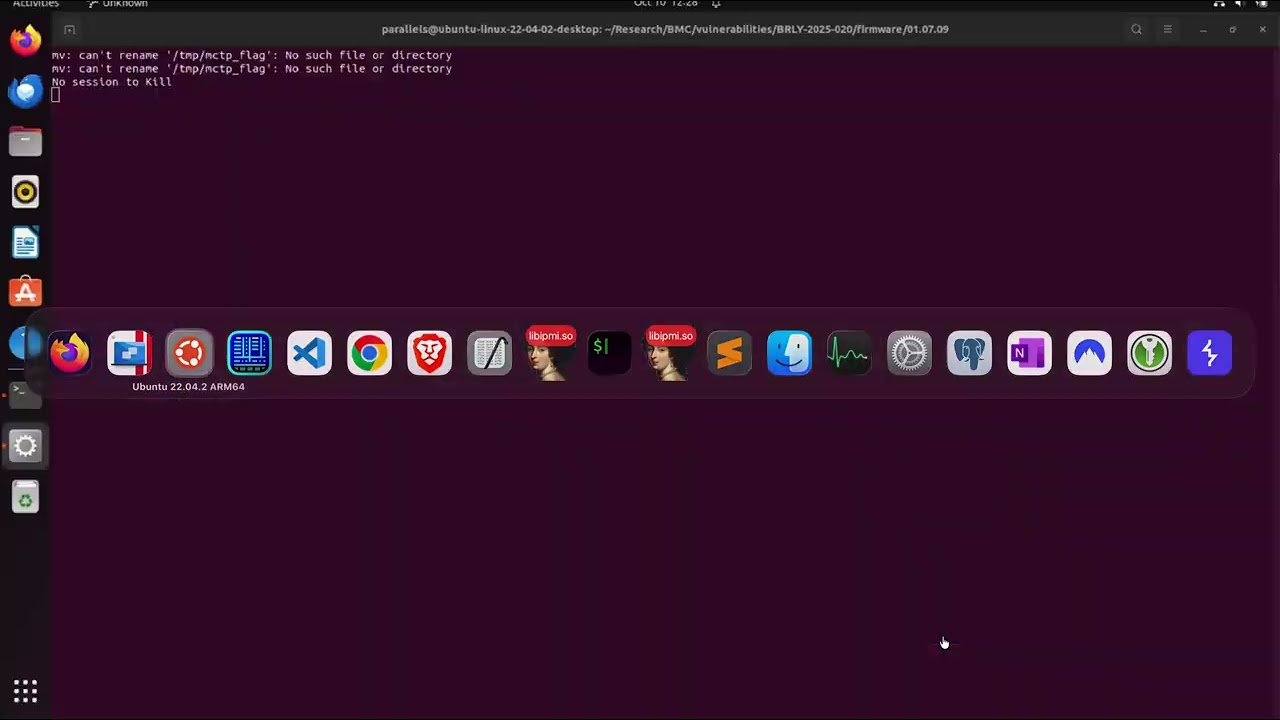1280x720 pixels.
Task: Open the Unknown app menu in top bar
Action: pos(117,4)
